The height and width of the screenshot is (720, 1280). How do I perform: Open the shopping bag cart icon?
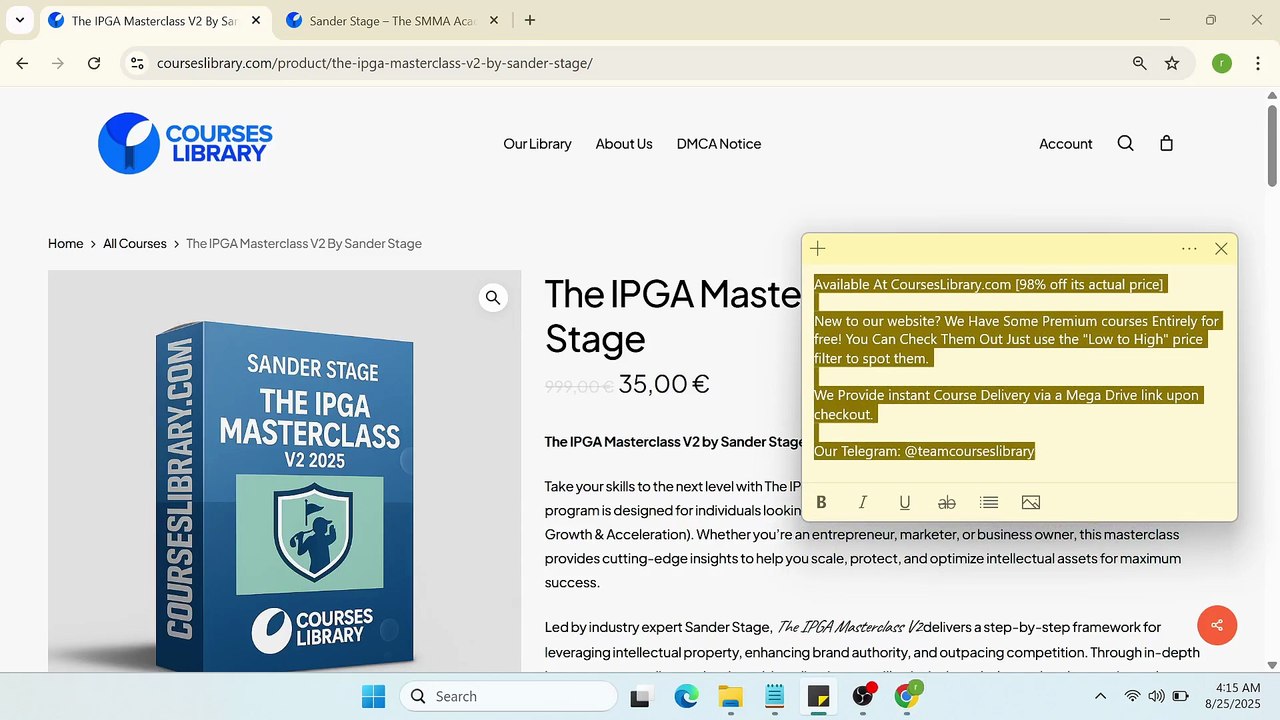pyautogui.click(x=1166, y=143)
